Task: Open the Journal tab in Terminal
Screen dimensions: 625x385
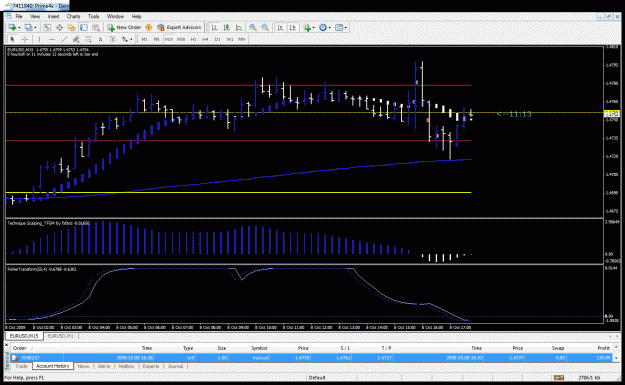Action: point(175,366)
